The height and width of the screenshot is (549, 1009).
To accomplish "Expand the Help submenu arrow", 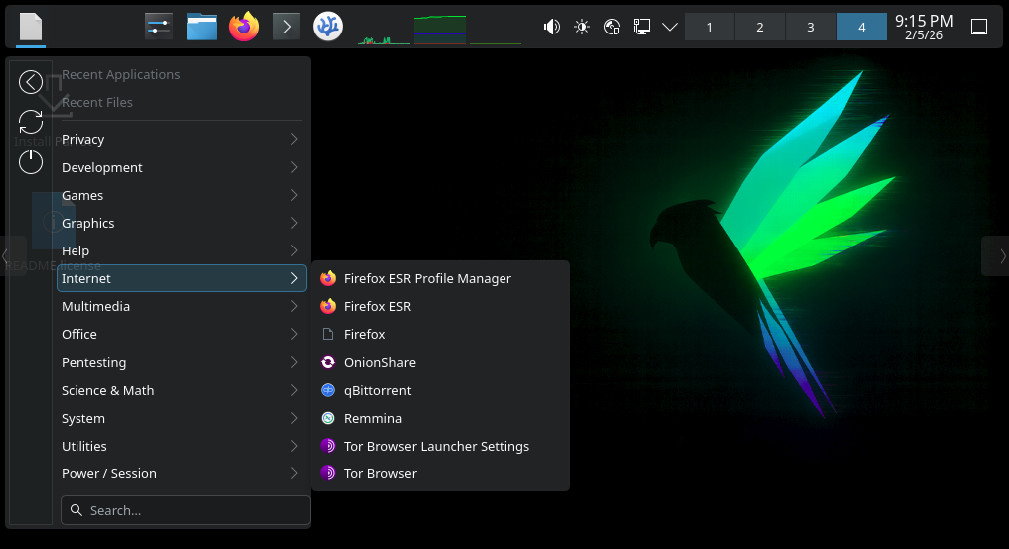I will tap(294, 250).
